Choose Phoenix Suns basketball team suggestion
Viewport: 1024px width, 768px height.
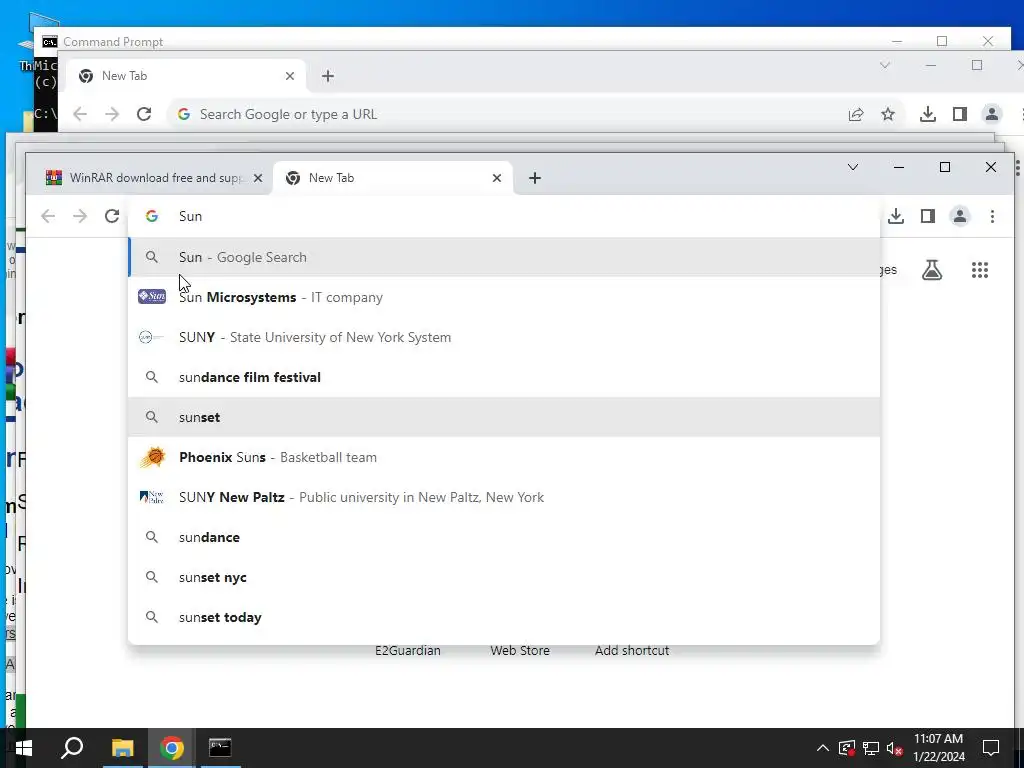point(504,457)
